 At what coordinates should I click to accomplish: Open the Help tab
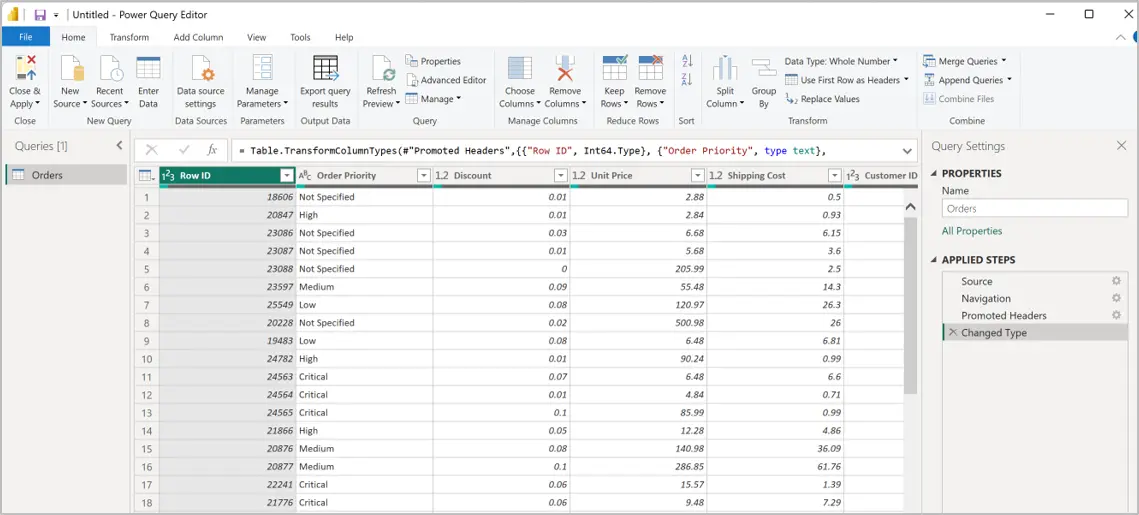point(344,37)
